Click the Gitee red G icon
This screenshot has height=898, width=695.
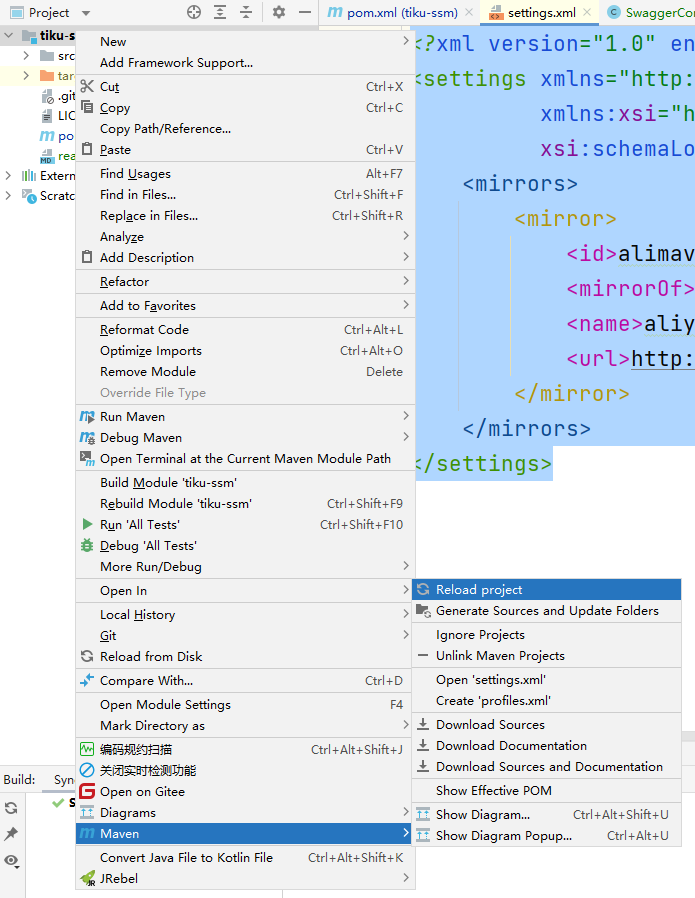[x=87, y=791]
